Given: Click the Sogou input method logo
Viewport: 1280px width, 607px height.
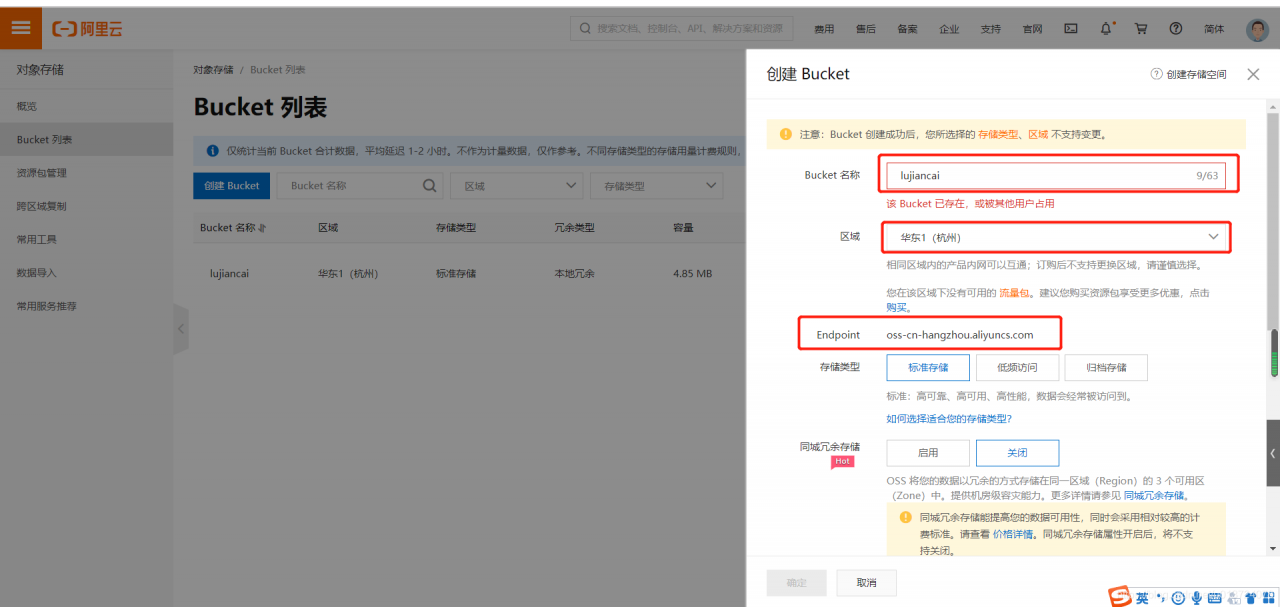Looking at the screenshot, I should pos(1119,597).
